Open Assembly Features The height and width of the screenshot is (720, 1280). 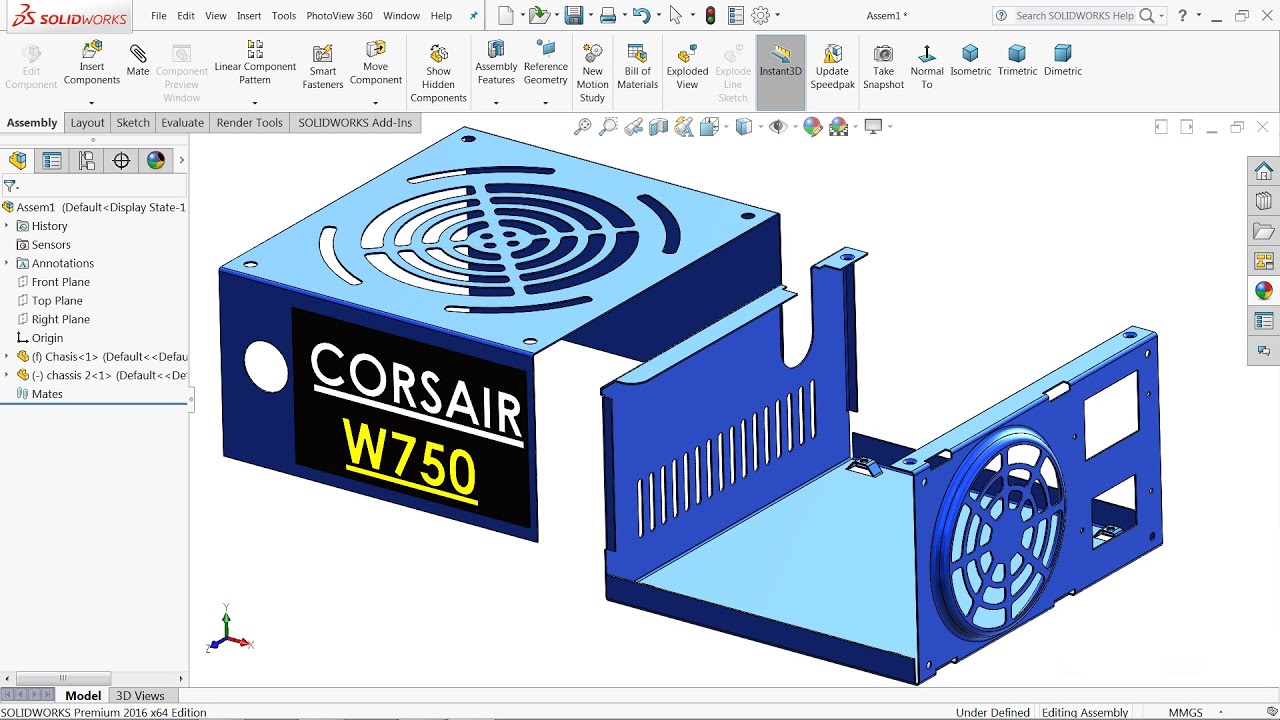pos(496,63)
